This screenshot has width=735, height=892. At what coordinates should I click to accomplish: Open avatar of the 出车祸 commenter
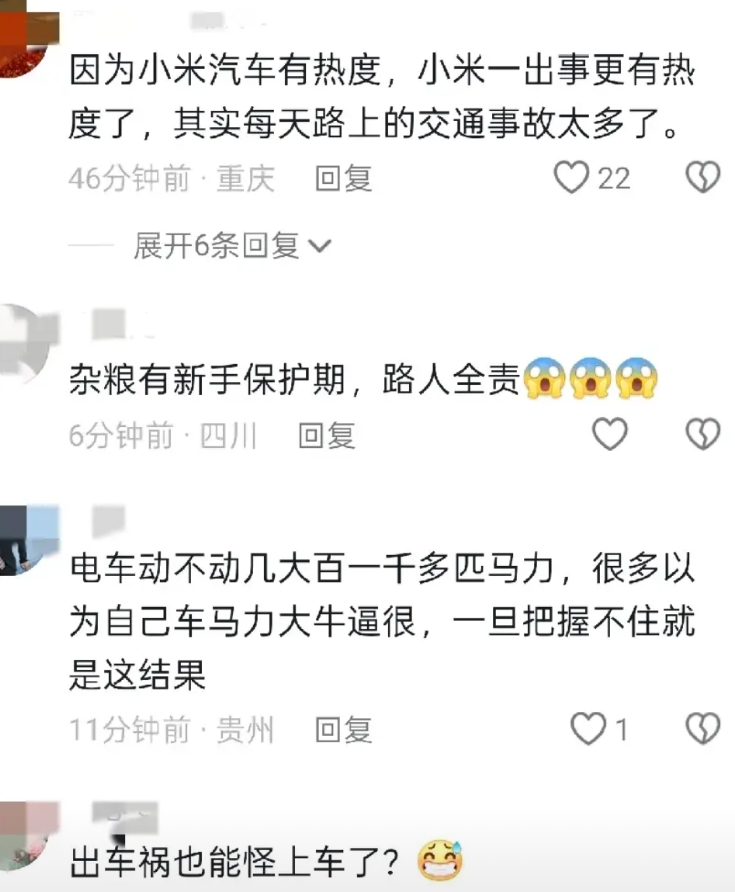point(26,836)
